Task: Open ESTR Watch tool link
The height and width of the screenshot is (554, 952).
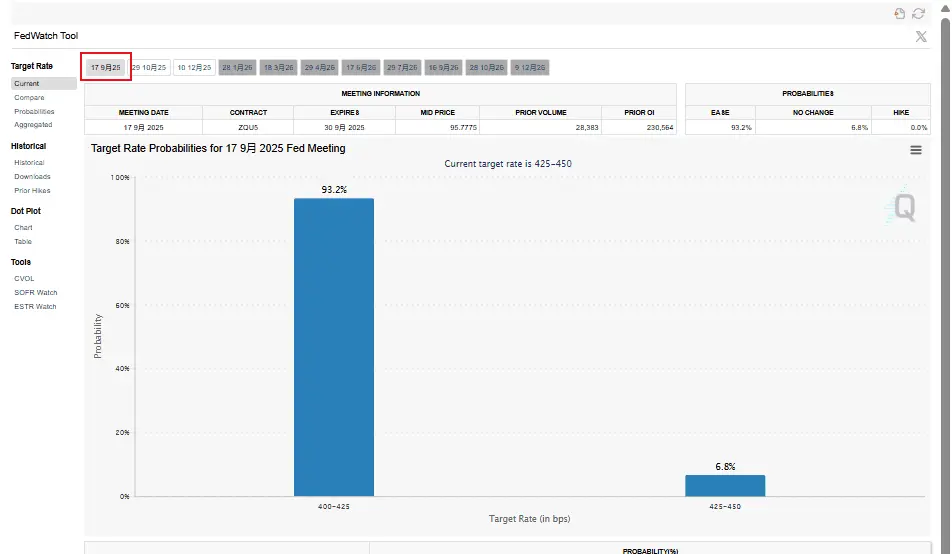Action: pyautogui.click(x=35, y=307)
